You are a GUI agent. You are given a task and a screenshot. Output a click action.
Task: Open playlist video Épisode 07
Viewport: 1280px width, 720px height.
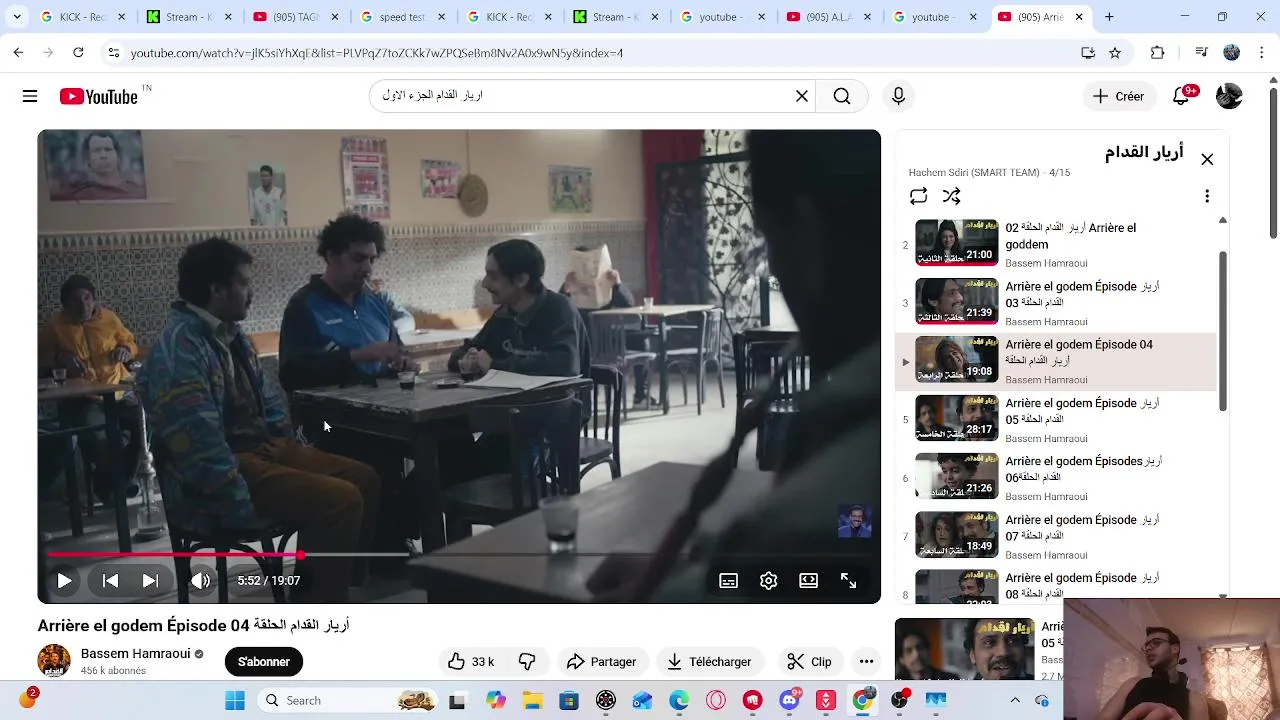coord(1056,536)
